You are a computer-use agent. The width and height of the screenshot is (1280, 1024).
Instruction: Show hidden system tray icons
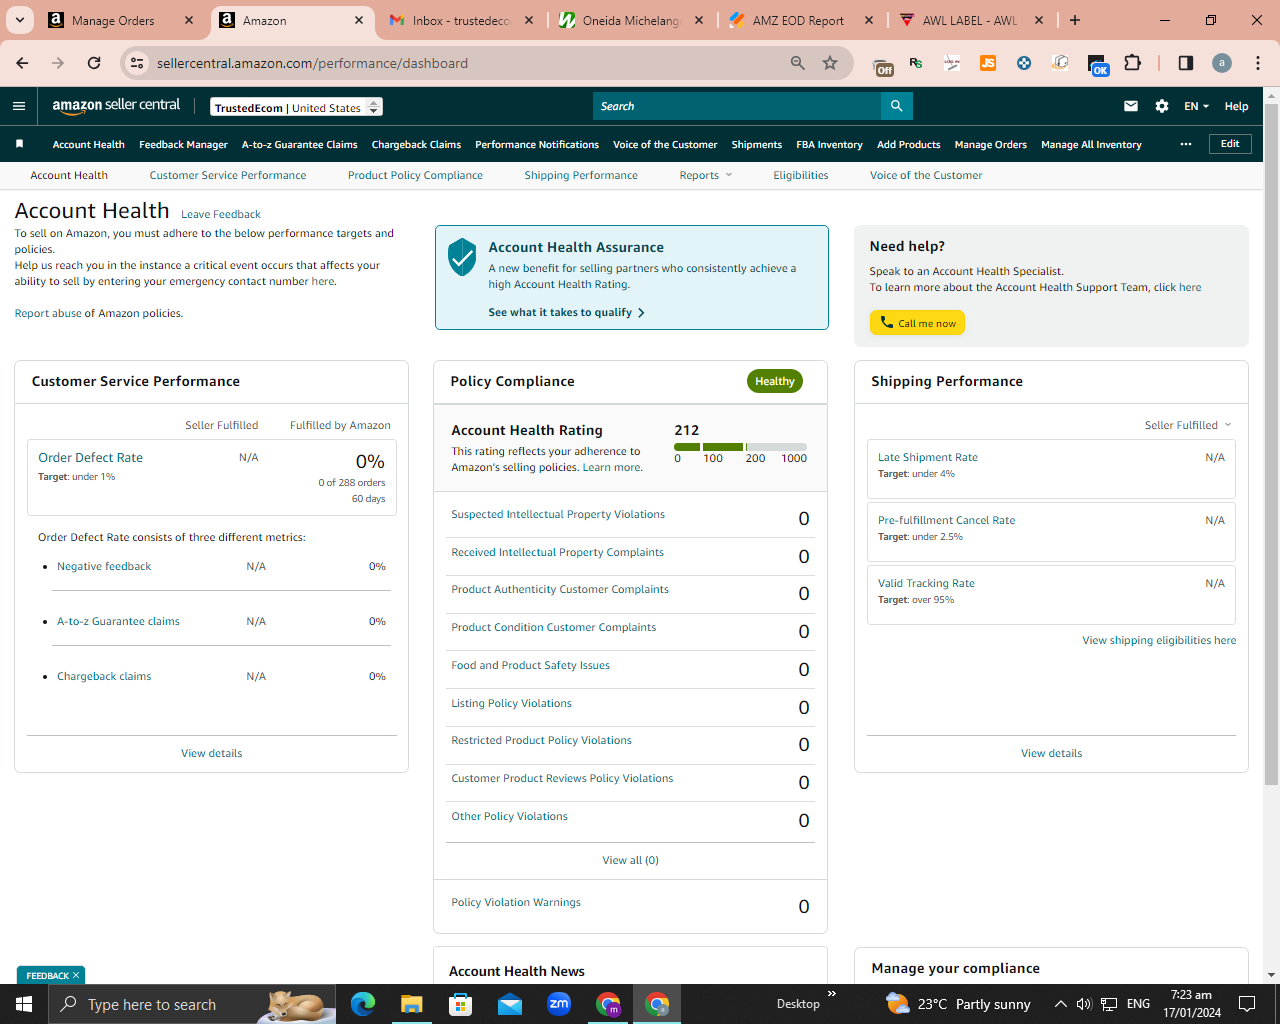click(x=1061, y=1004)
